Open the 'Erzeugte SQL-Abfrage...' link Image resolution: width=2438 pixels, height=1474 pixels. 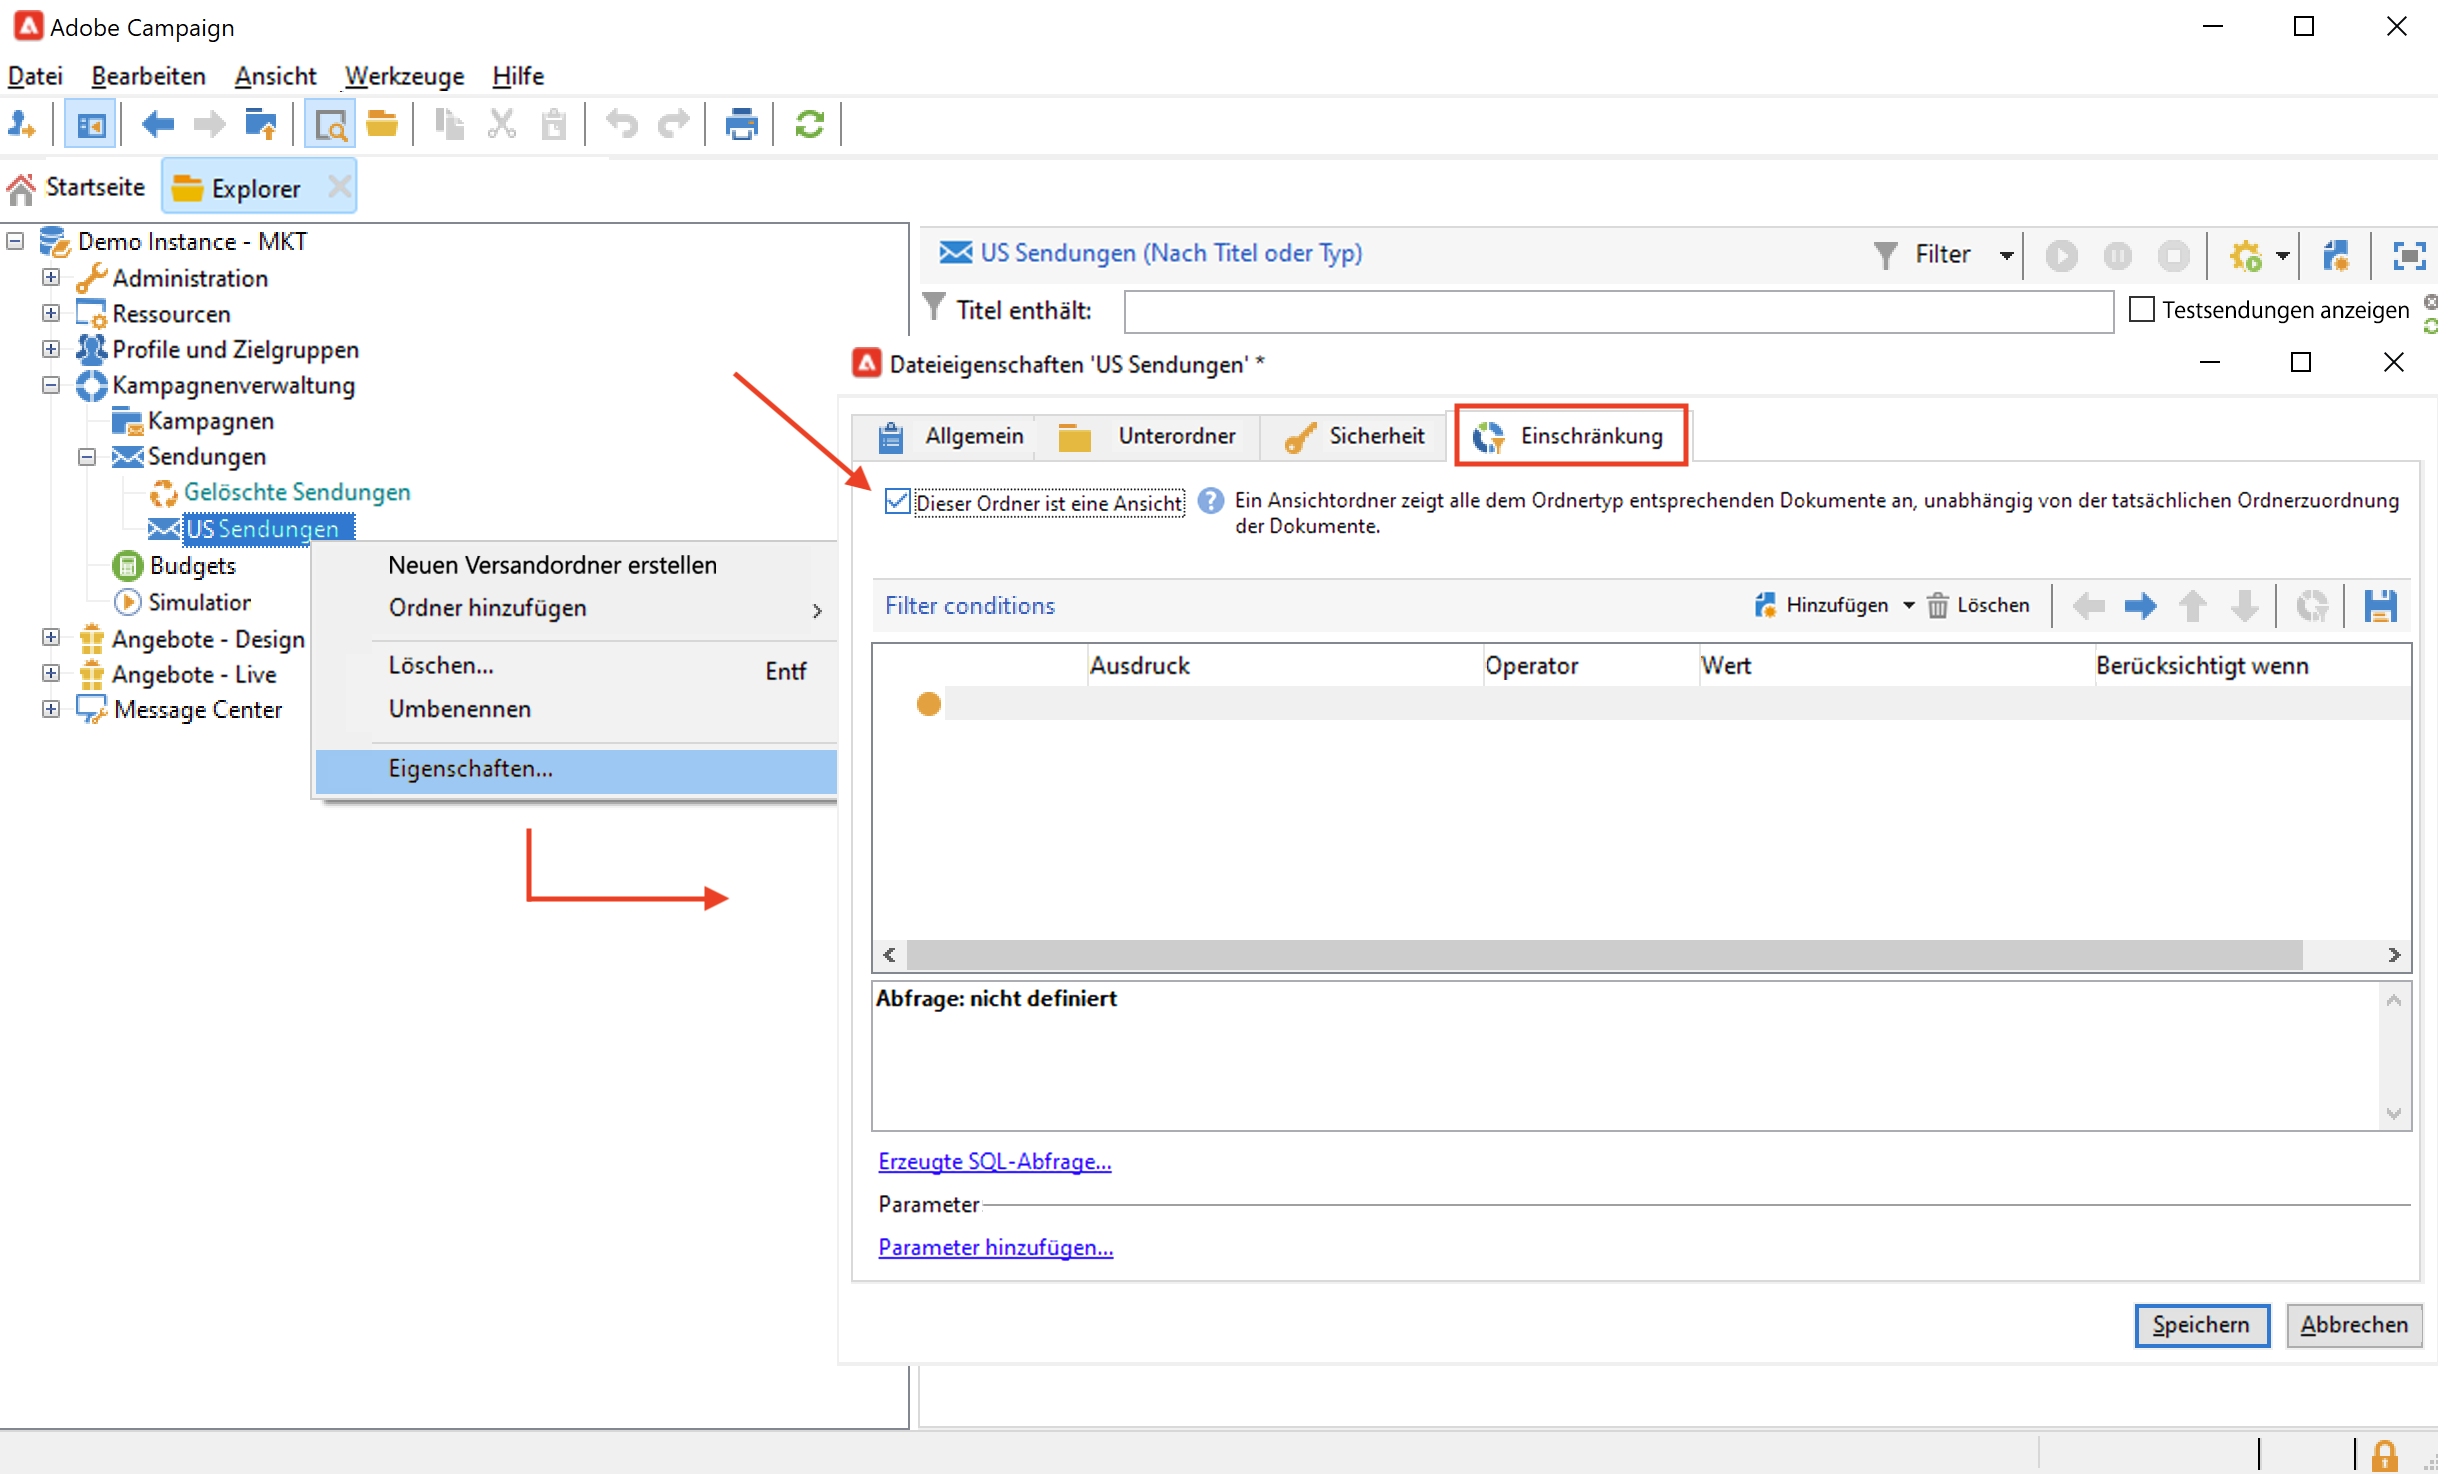pos(994,1162)
